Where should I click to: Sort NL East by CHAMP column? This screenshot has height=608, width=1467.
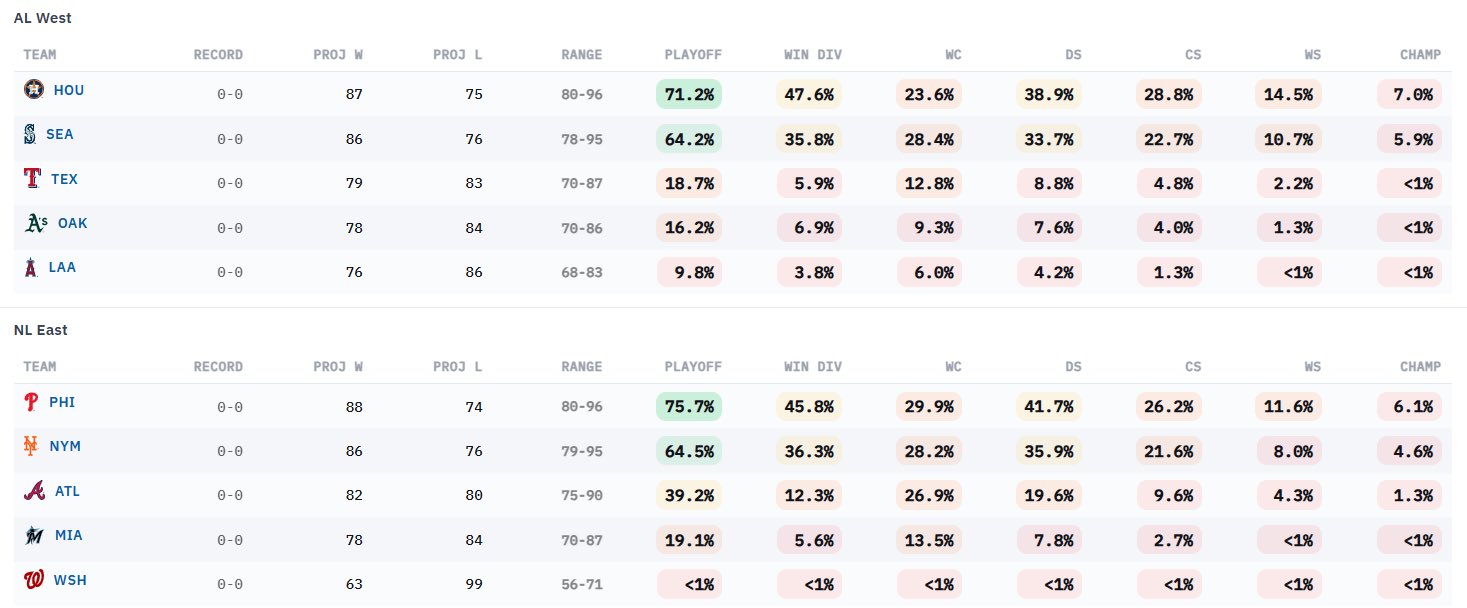coord(1420,367)
